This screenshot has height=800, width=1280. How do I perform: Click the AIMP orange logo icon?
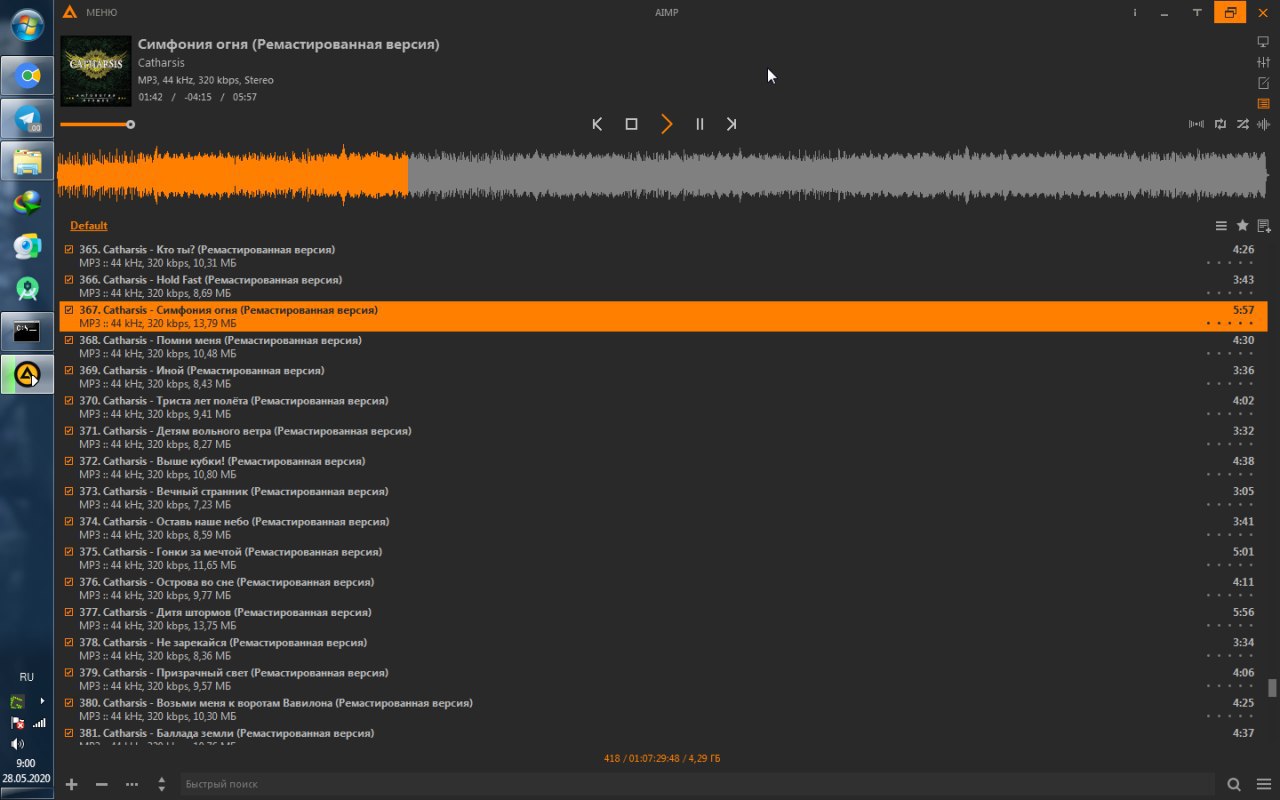(69, 12)
